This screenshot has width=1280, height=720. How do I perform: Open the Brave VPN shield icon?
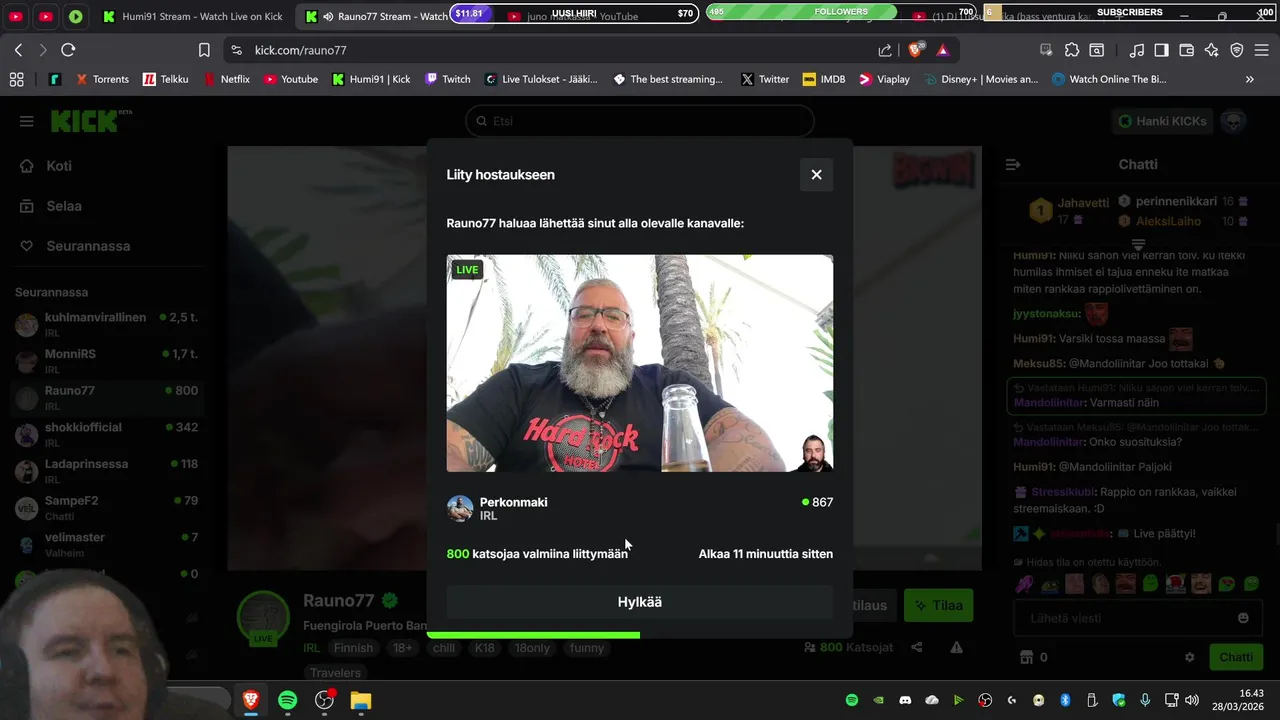[x=1237, y=50]
